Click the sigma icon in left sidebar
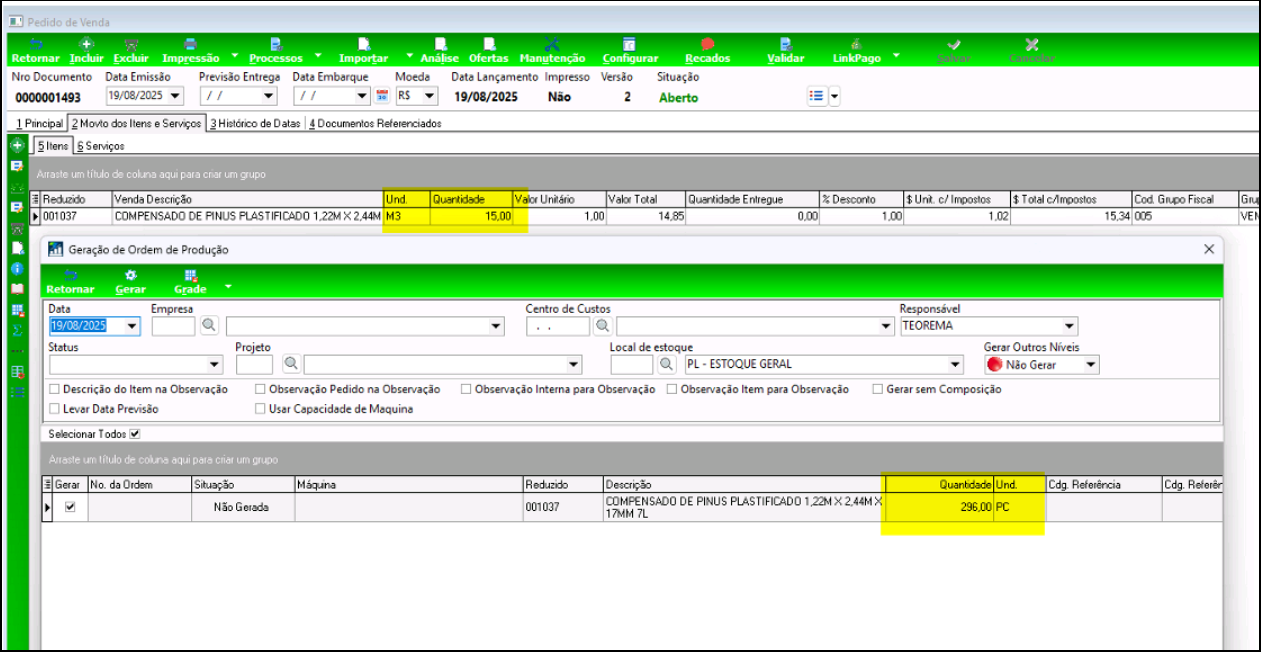 tap(17, 330)
